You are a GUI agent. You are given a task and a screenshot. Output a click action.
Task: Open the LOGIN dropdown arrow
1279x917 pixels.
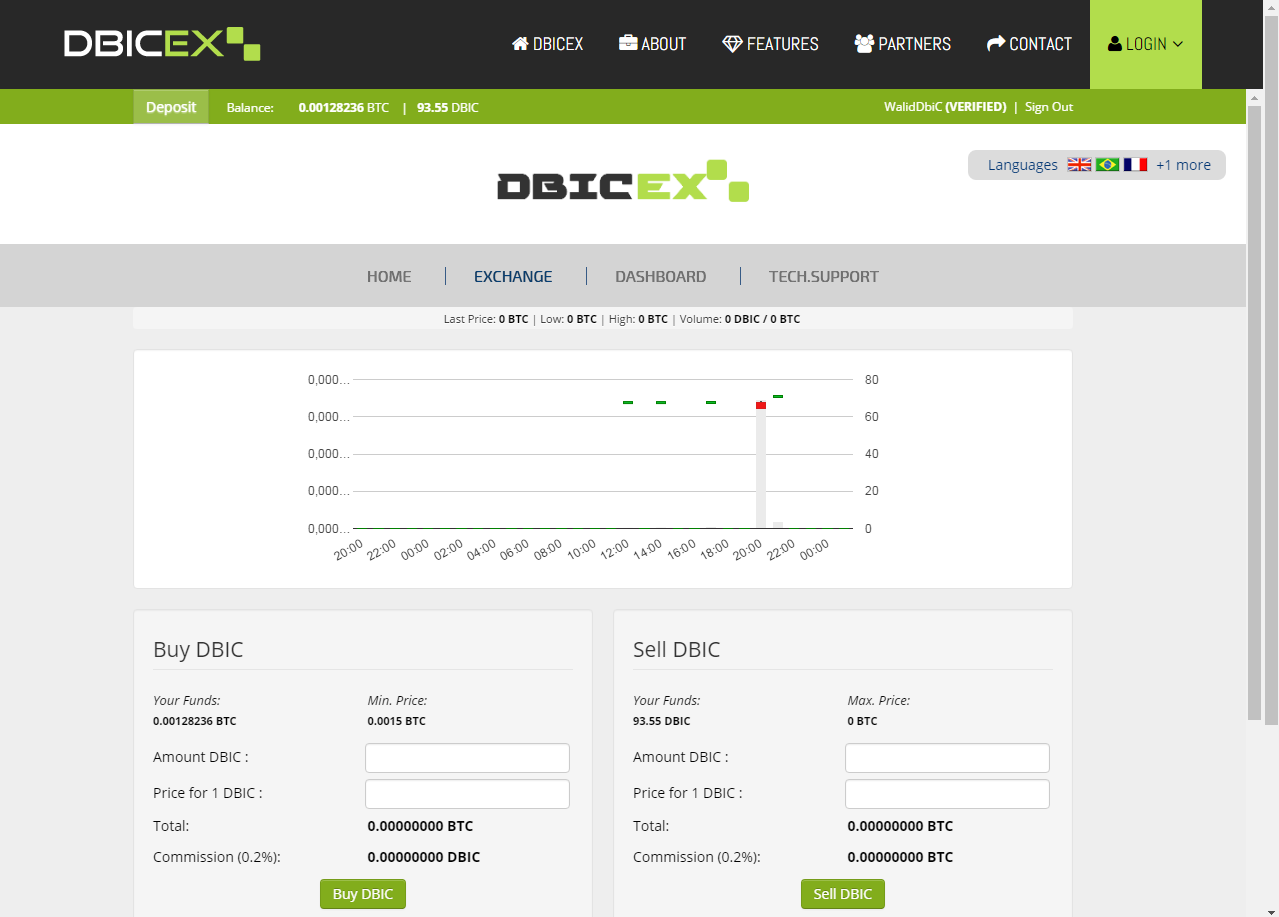click(x=1178, y=44)
